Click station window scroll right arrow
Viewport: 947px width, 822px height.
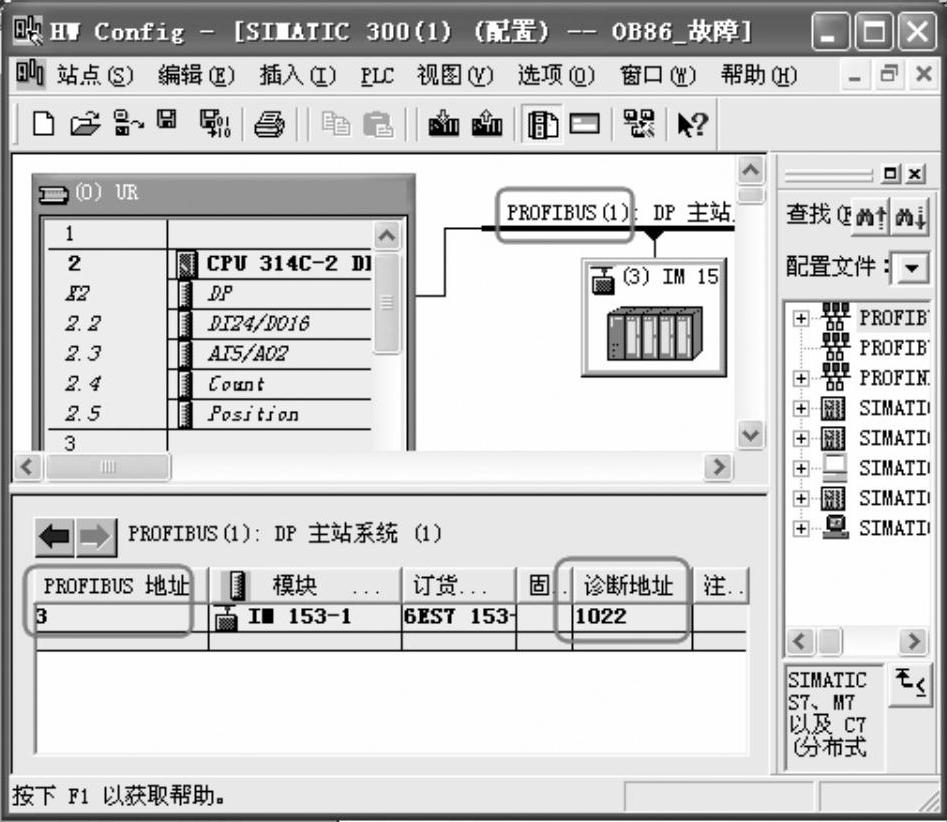pos(719,466)
